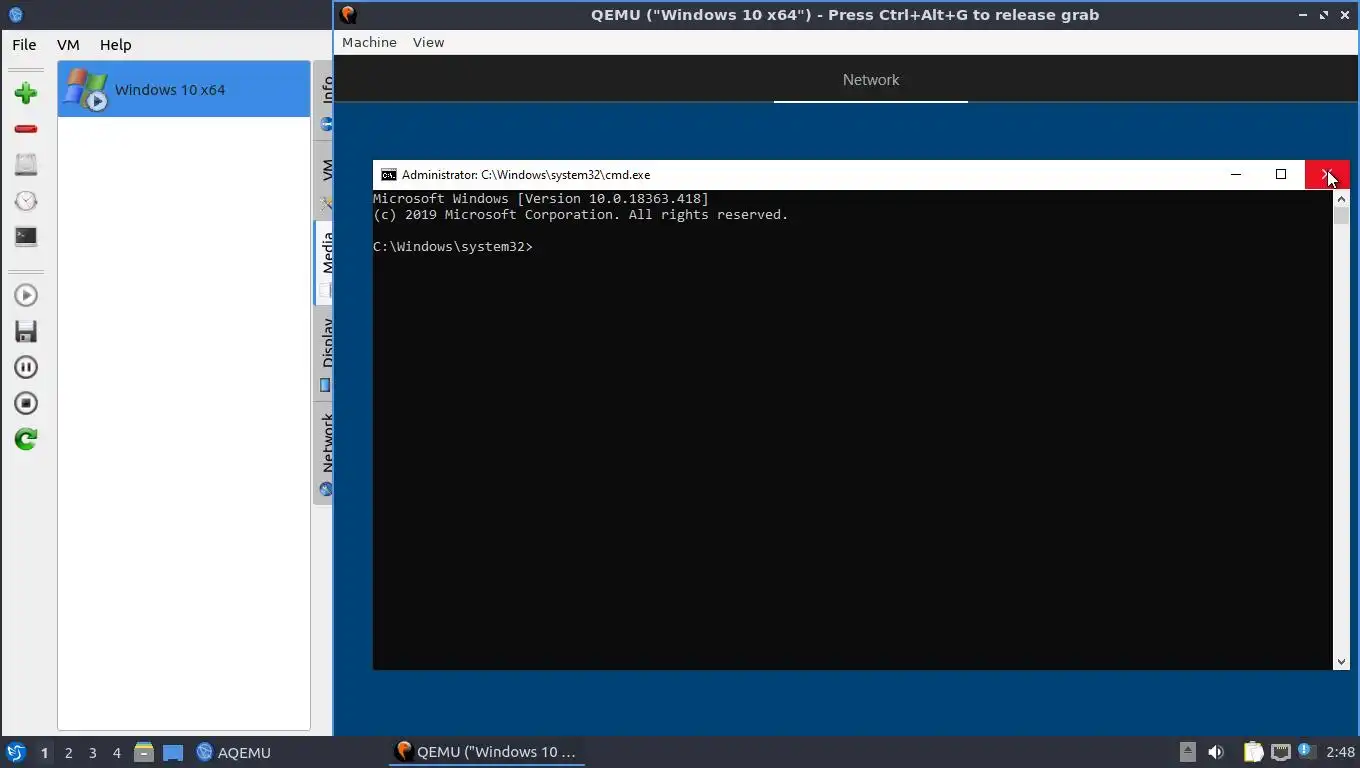
Task: Click the Microsoft Windows version text line
Action: [x=541, y=199]
